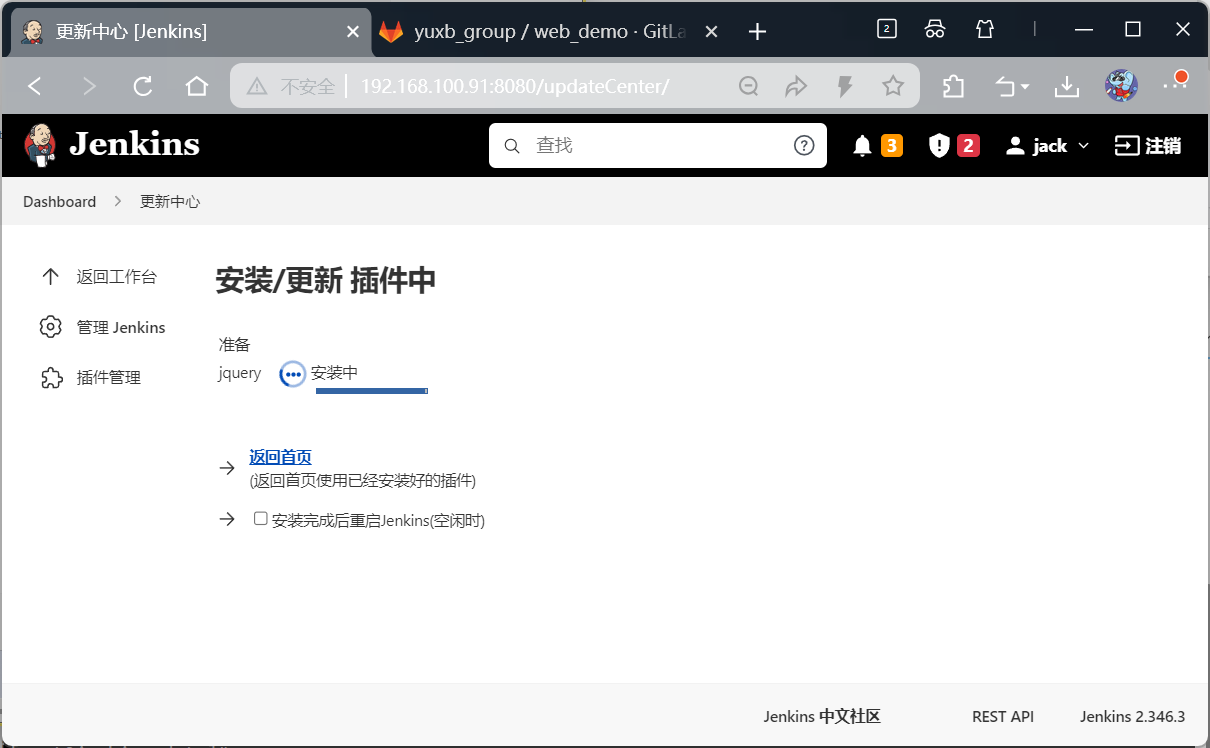Click the 不安全 security warning indicator

291,87
